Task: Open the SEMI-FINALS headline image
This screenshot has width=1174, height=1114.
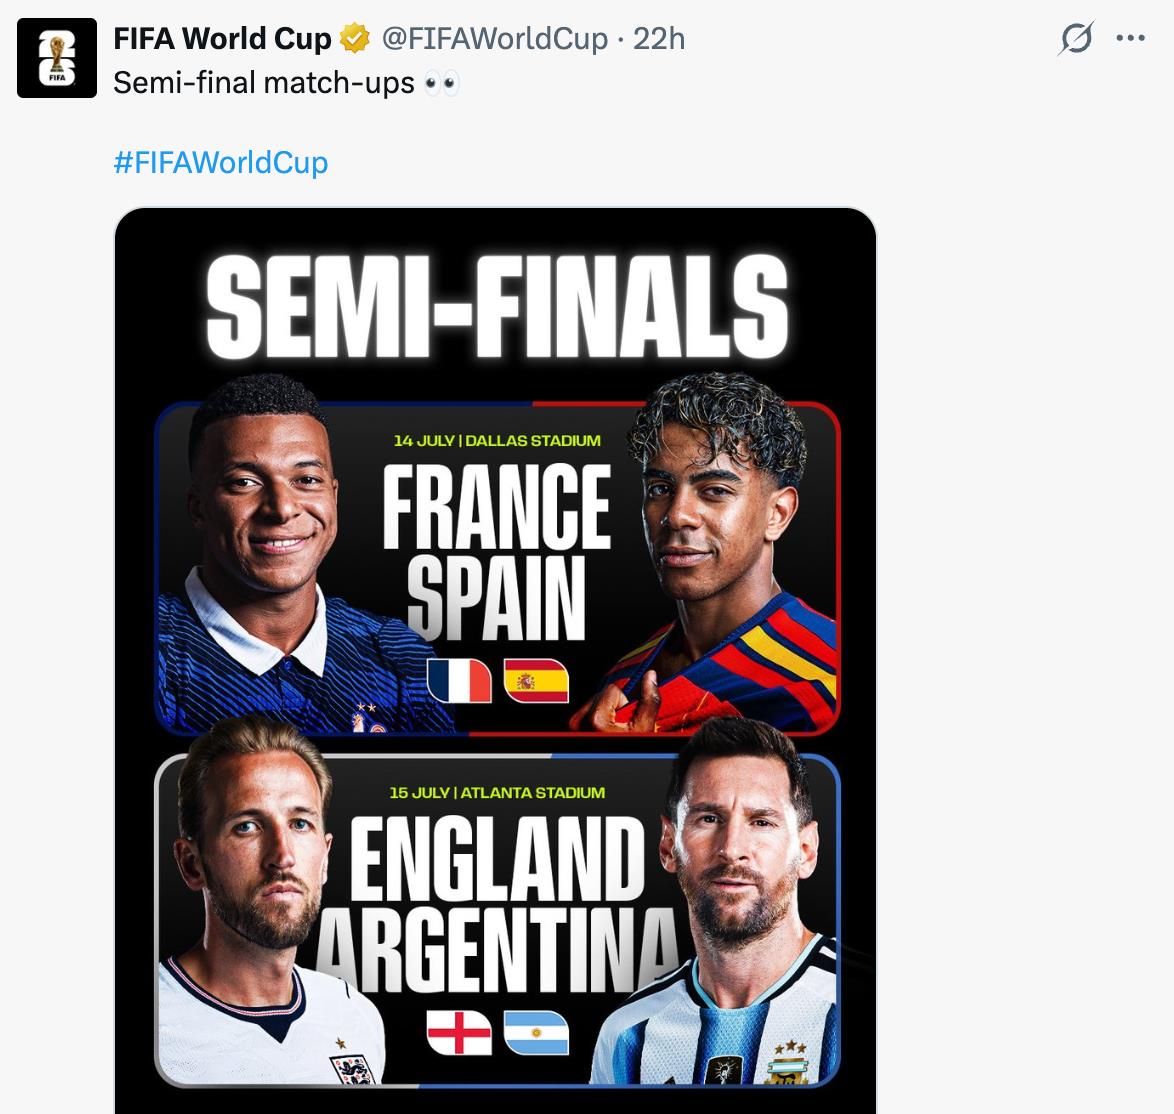Action: pyautogui.click(x=496, y=306)
